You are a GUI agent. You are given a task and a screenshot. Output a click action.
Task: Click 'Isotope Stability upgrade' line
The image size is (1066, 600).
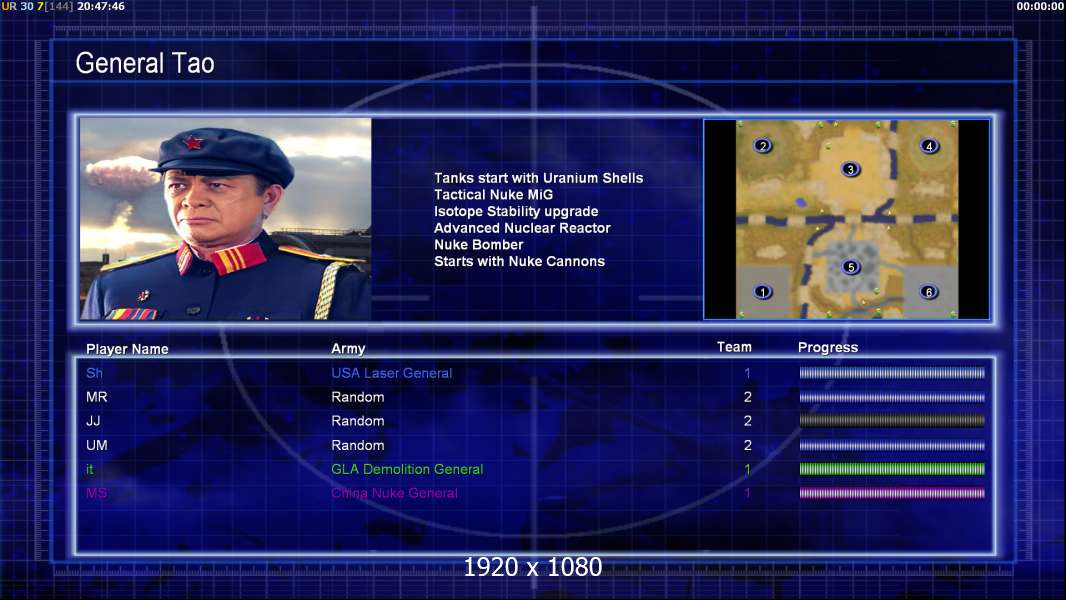pos(516,211)
